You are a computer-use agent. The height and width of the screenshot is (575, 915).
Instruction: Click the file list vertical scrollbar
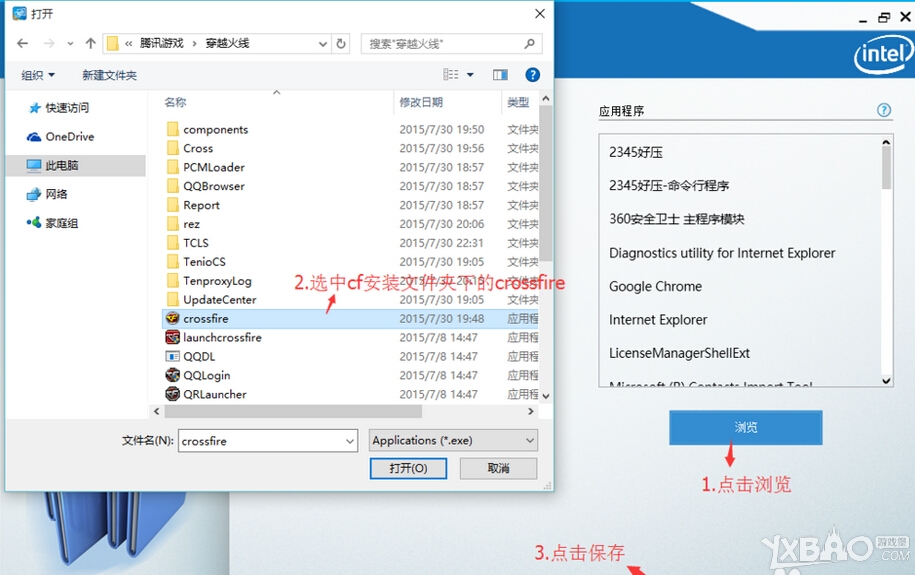click(x=546, y=184)
